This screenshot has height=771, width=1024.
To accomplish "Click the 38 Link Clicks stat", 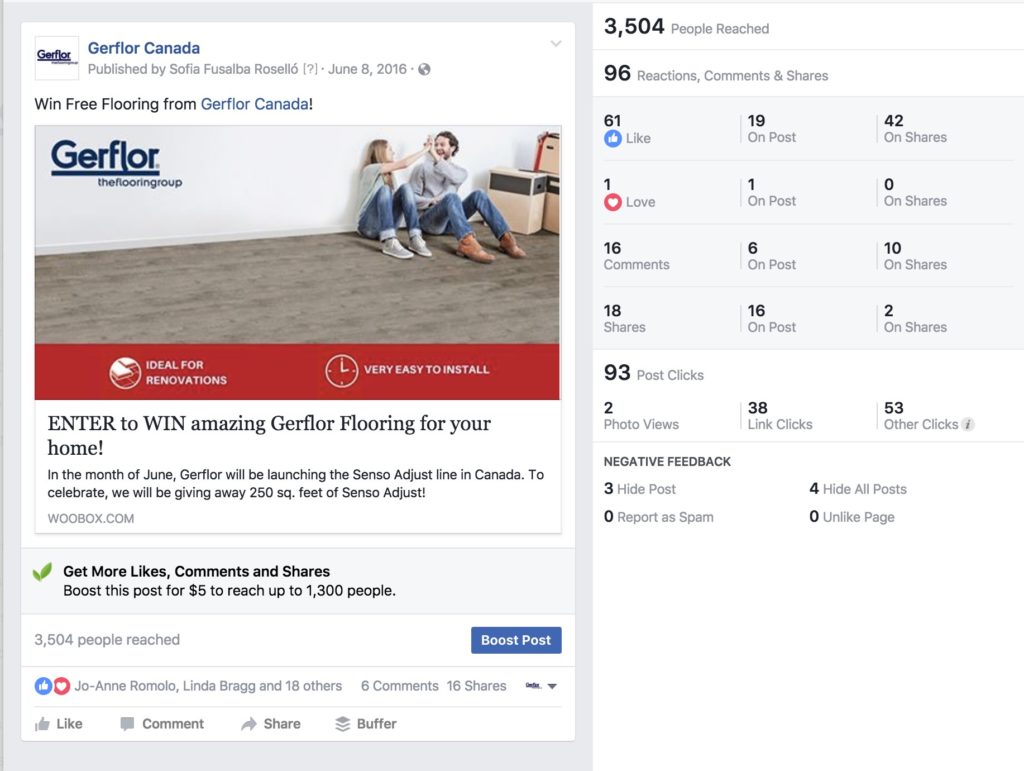I will (x=780, y=416).
